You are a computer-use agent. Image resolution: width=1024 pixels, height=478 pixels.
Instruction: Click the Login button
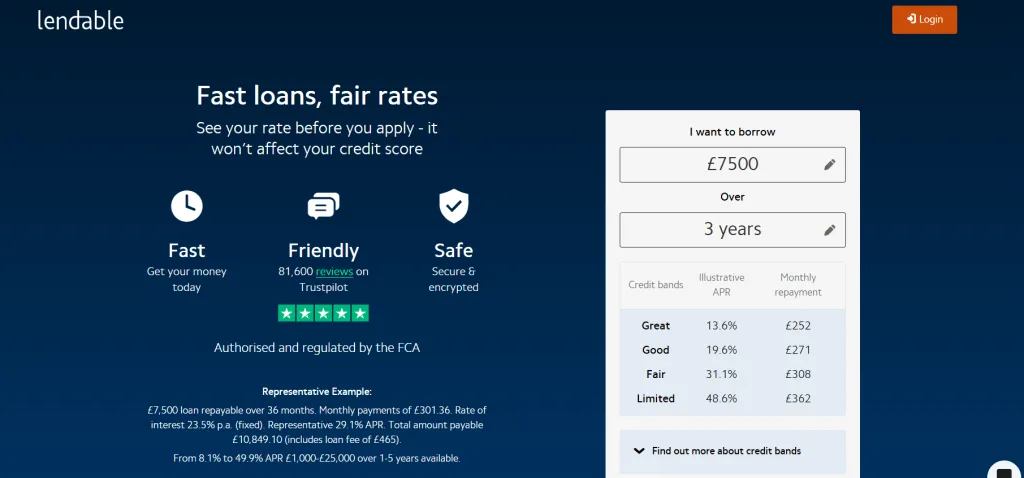pyautogui.click(x=924, y=20)
